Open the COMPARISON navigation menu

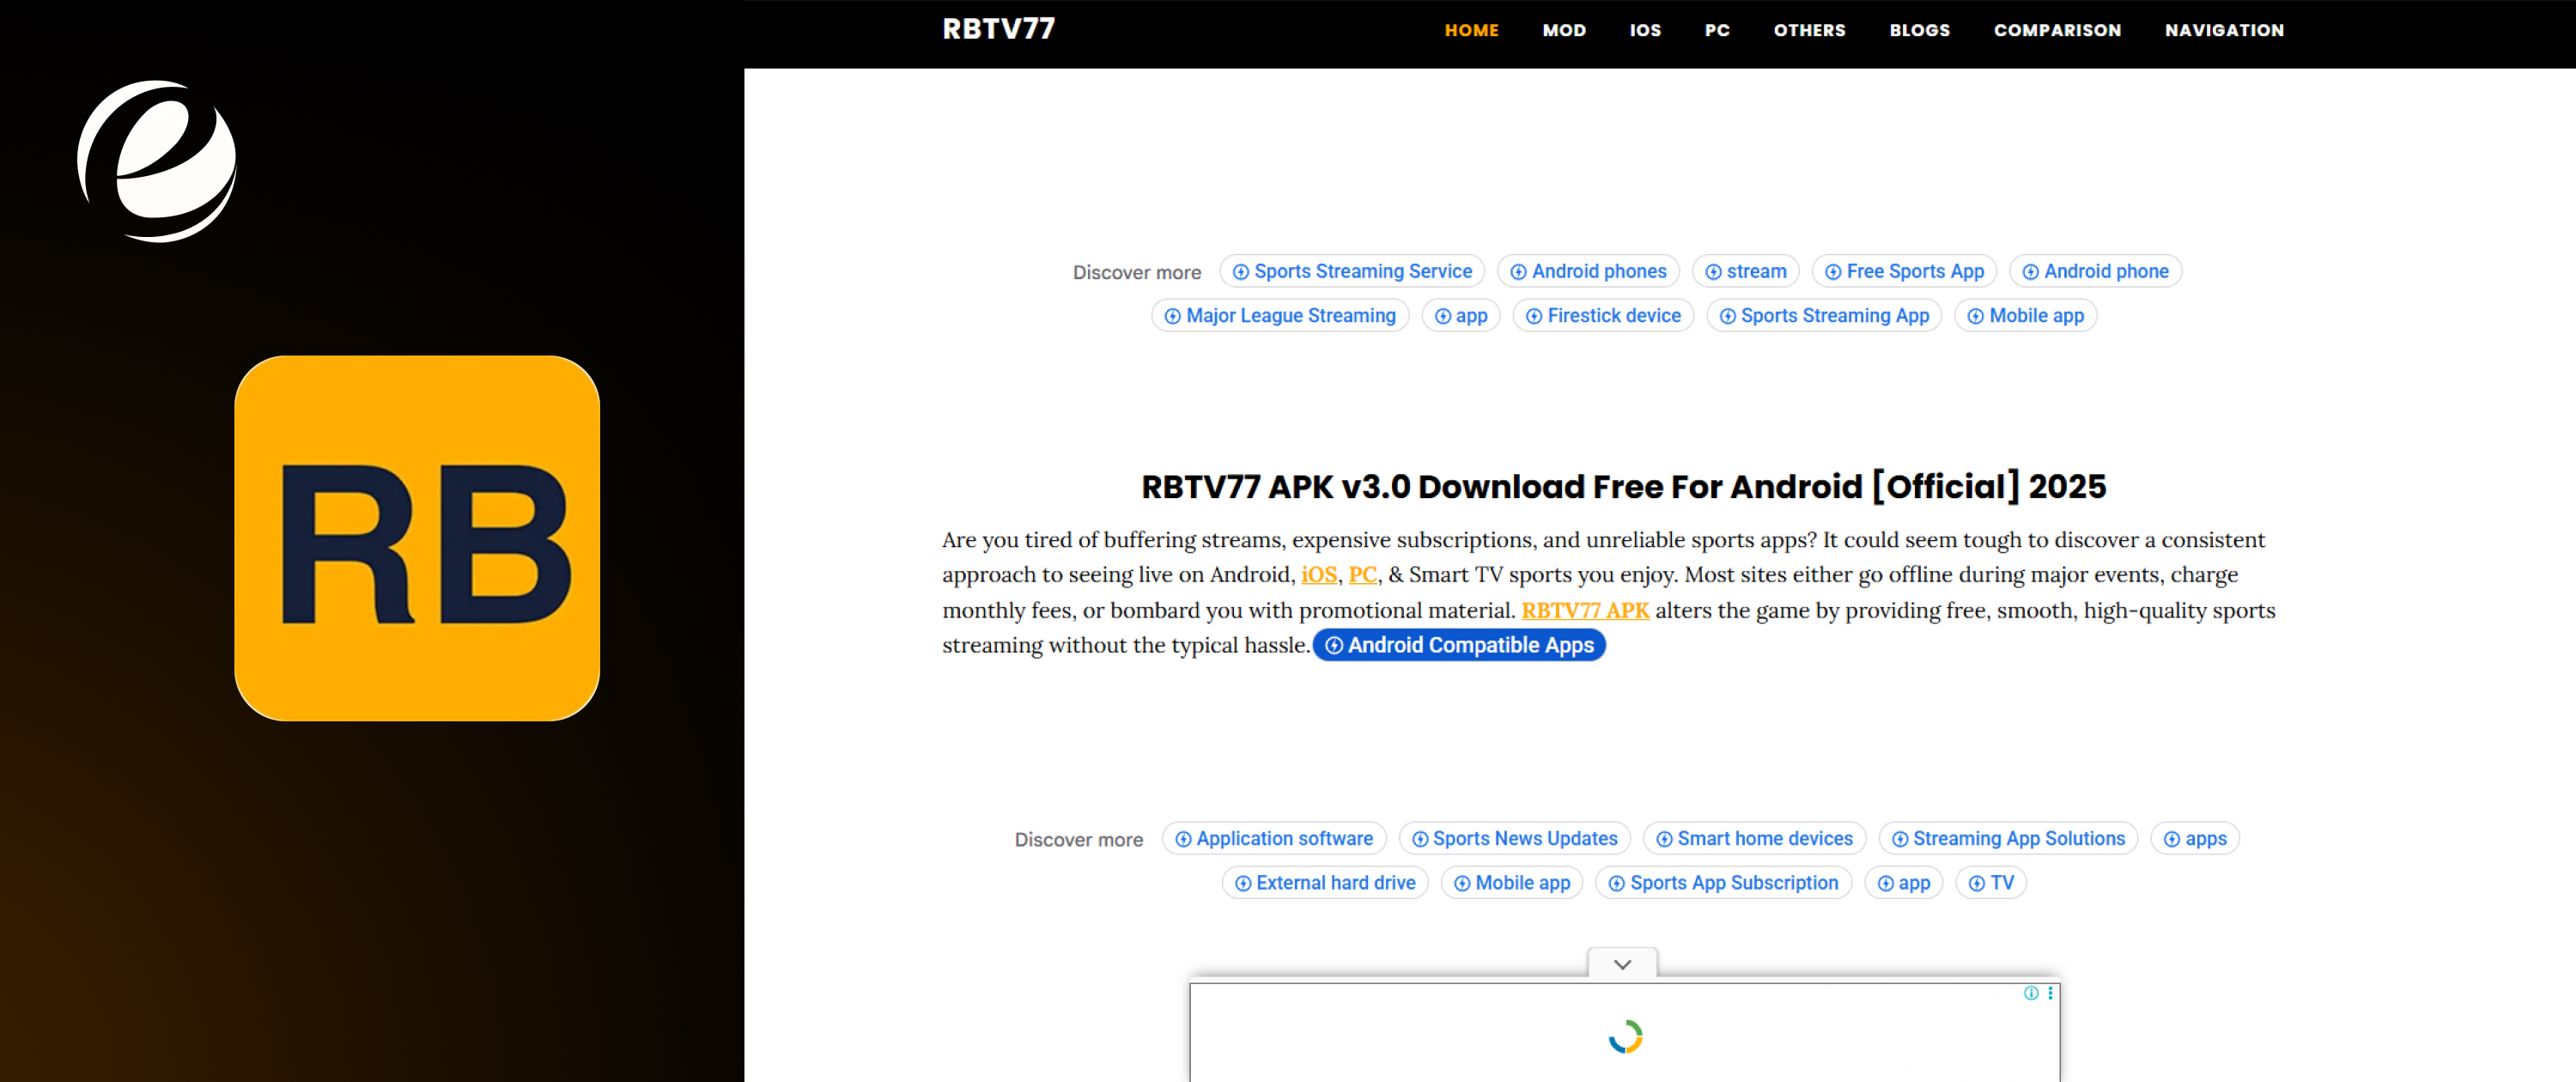[x=2057, y=30]
